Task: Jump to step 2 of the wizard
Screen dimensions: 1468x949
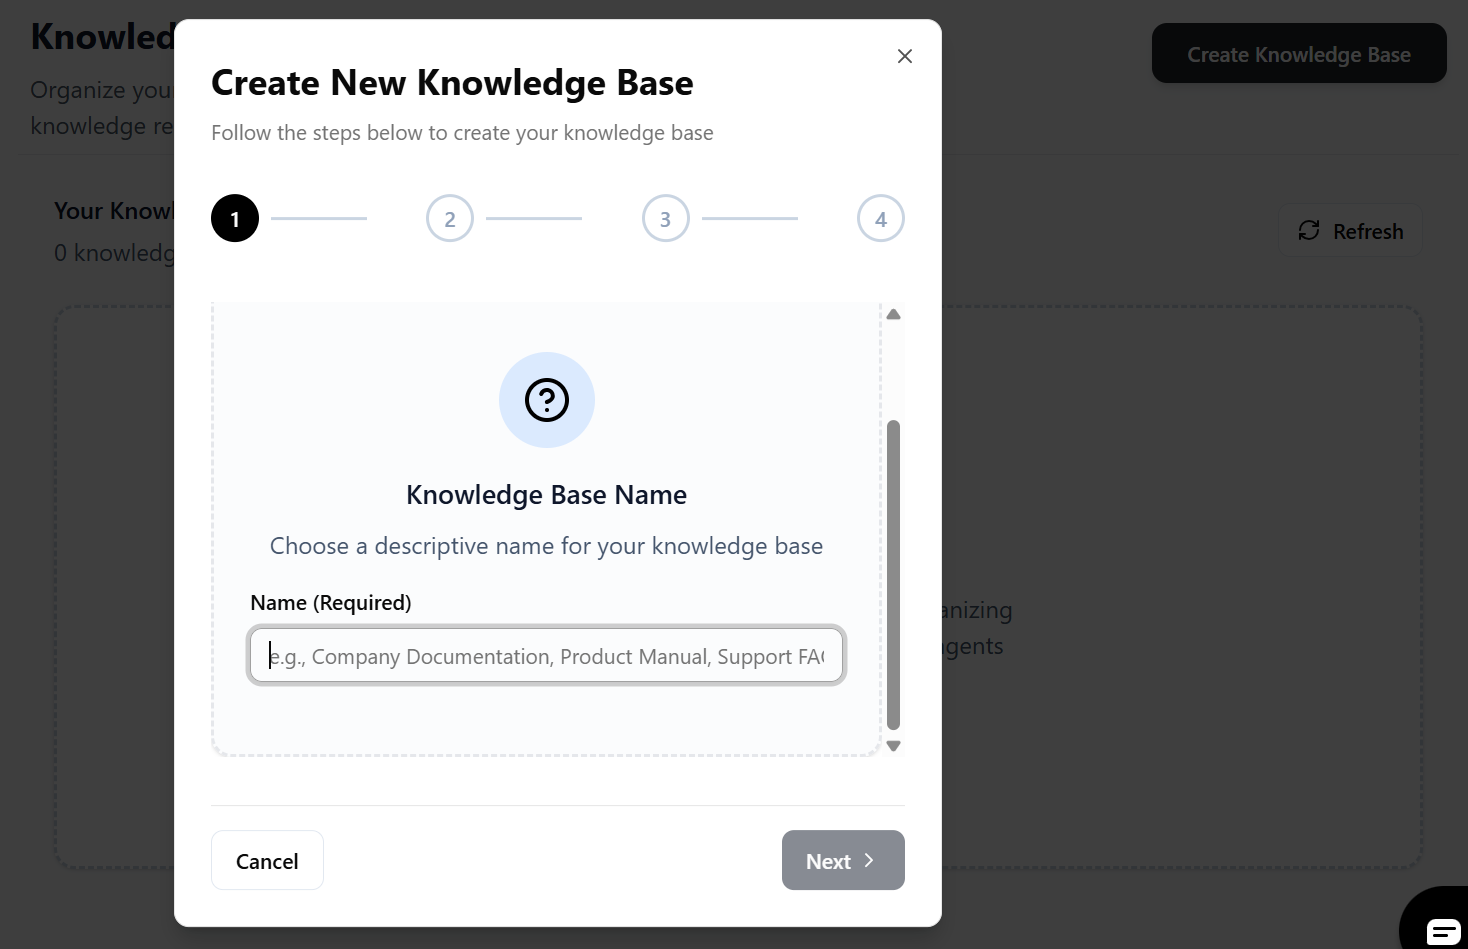Action: click(x=449, y=218)
